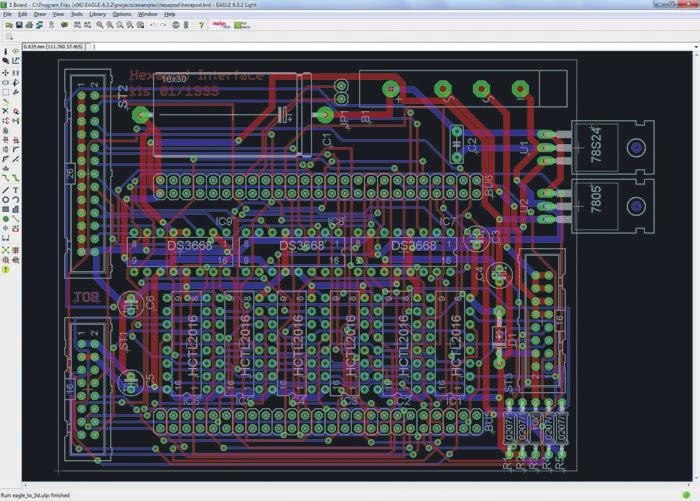
Task: Select the Mark tool
Action: [16, 60]
